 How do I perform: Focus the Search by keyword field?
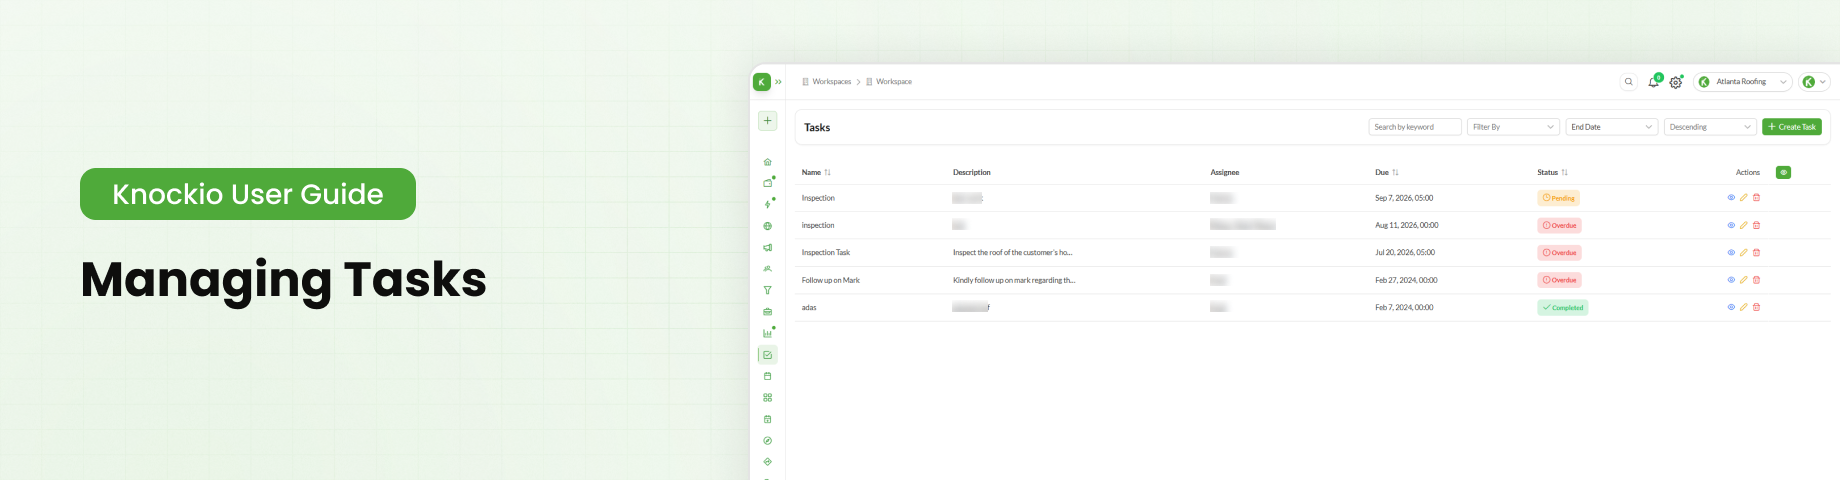(x=1415, y=127)
